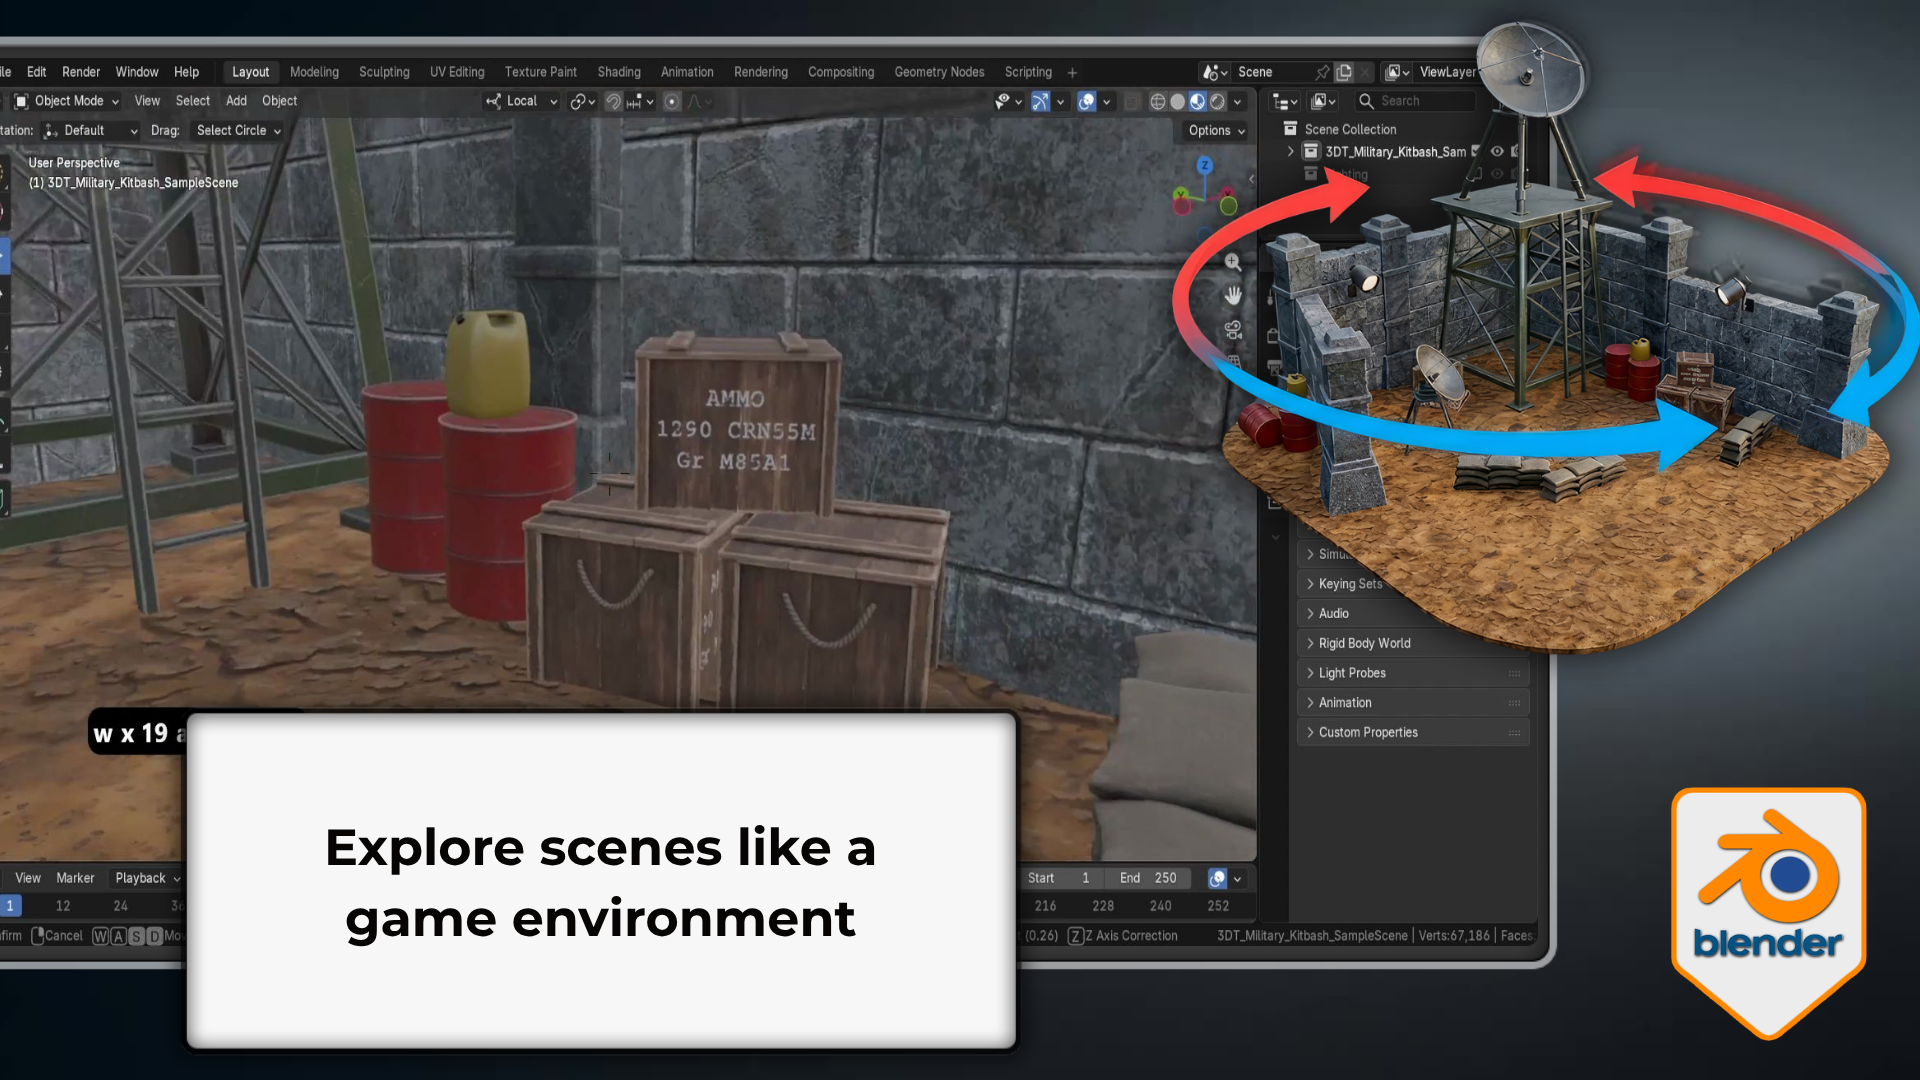Add a new workspace with plus
The height and width of the screenshot is (1080, 1920).
(x=1072, y=73)
